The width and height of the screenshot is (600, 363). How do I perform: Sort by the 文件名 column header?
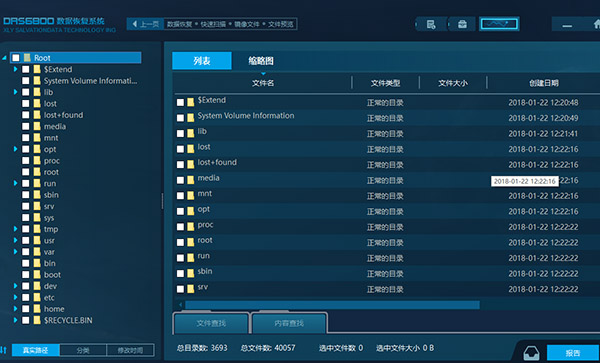[263, 83]
